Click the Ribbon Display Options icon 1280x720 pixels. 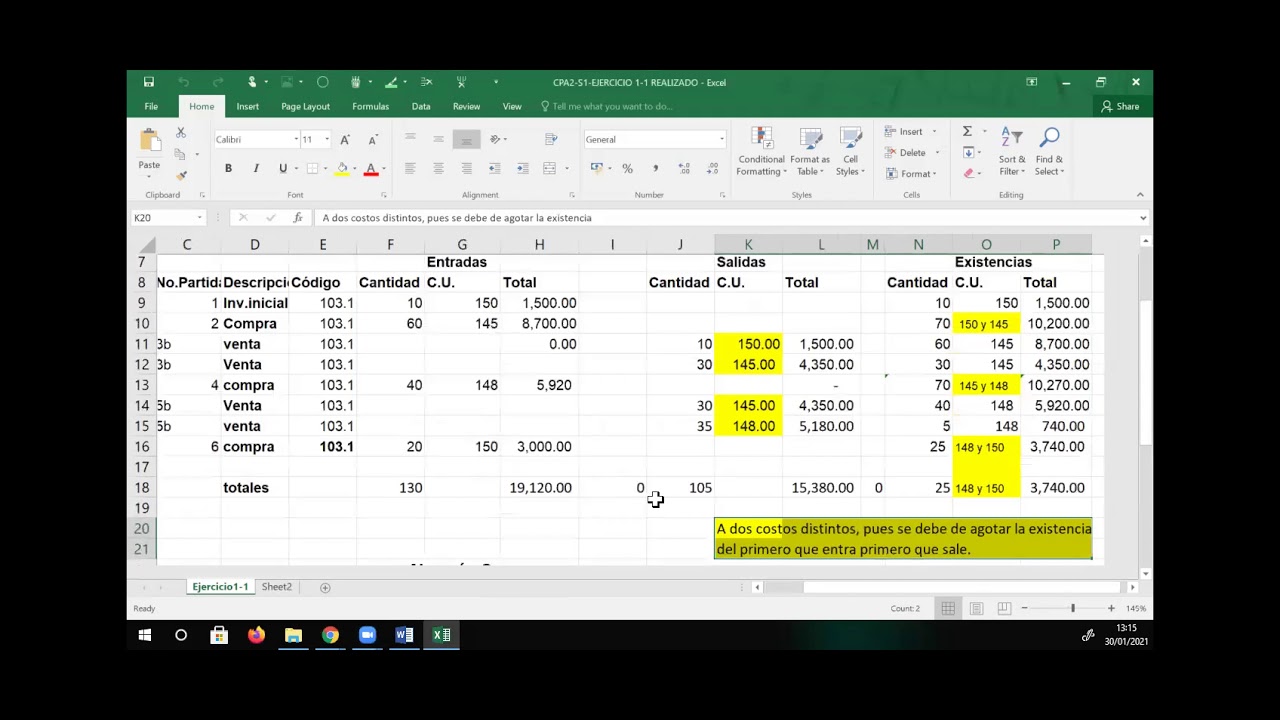click(1032, 82)
